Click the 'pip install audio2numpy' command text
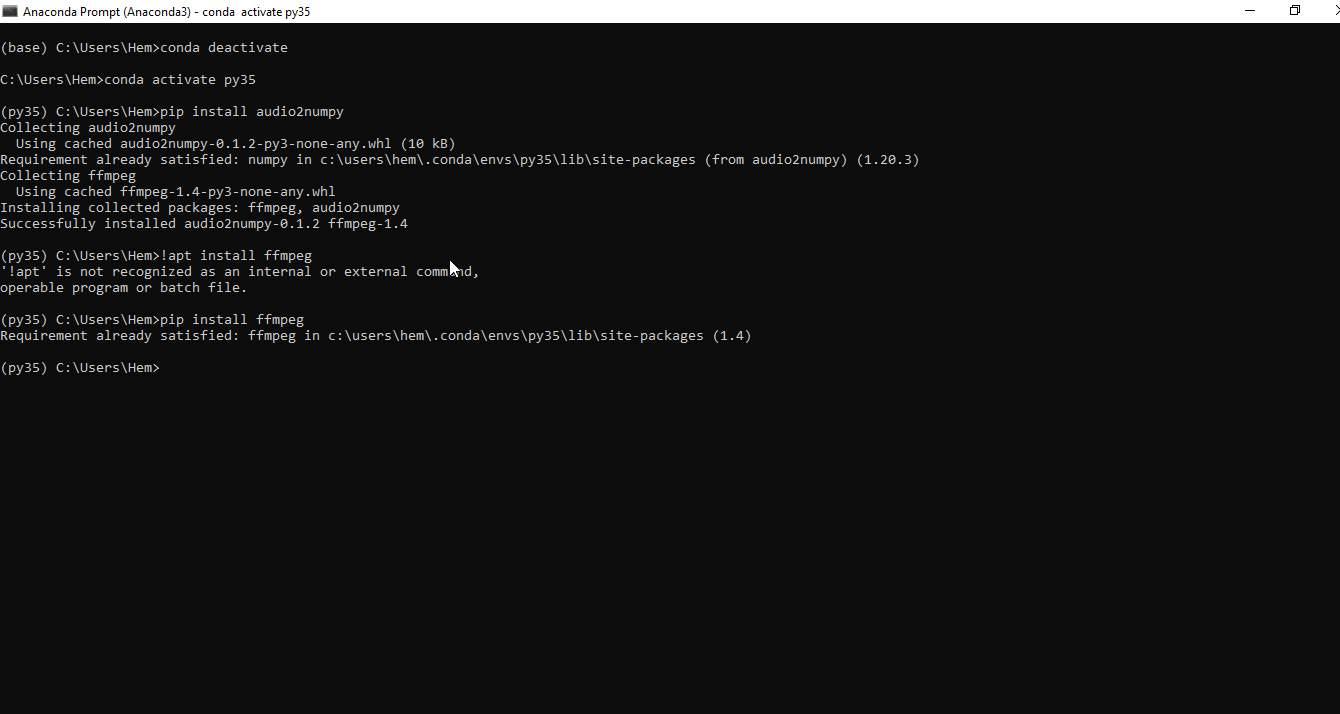Image resolution: width=1340 pixels, height=714 pixels. coord(252,111)
